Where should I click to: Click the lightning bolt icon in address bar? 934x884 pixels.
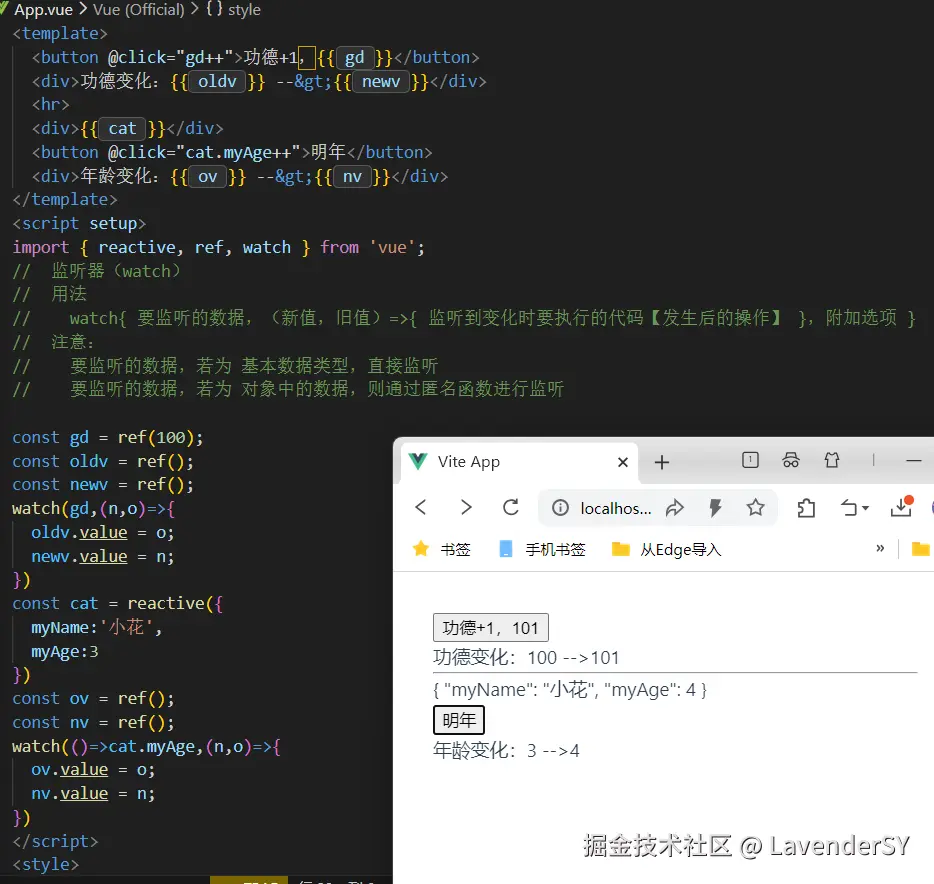715,508
